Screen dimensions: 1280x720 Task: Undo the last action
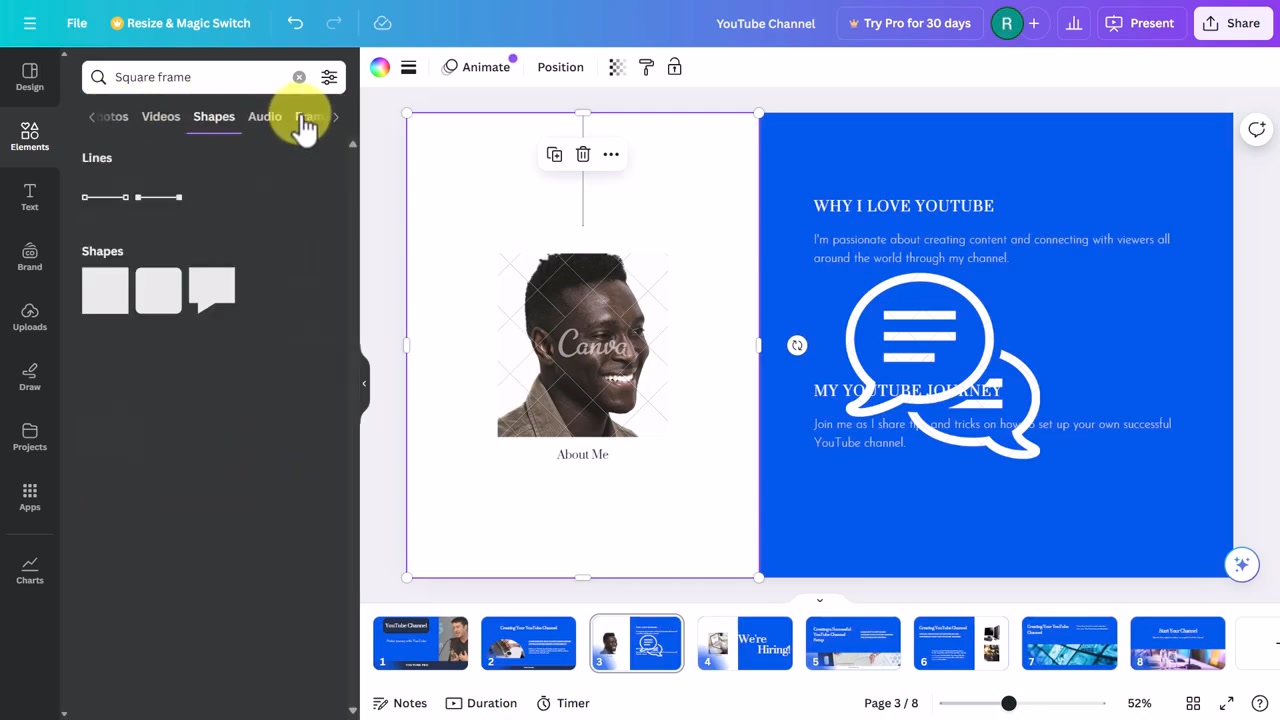295,23
